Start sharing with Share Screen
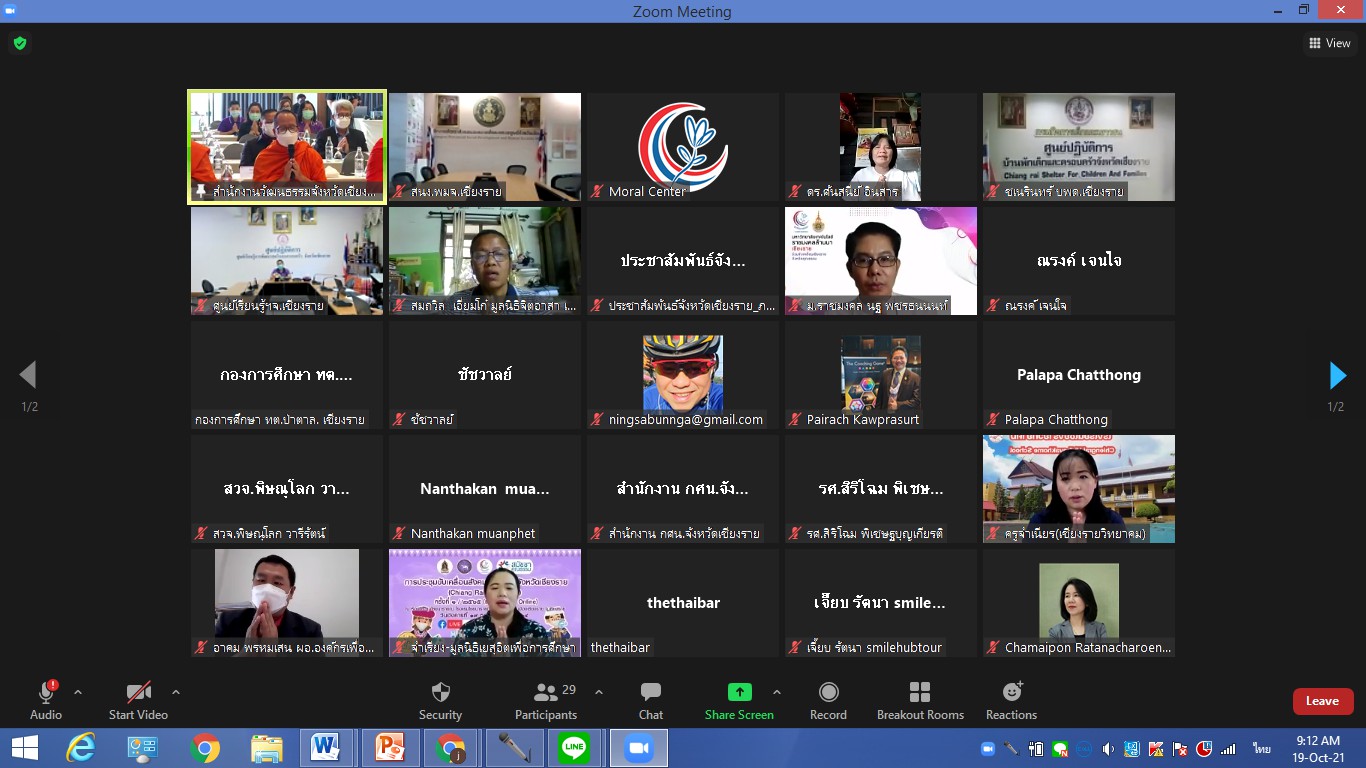The width and height of the screenshot is (1366, 768). [x=739, y=692]
